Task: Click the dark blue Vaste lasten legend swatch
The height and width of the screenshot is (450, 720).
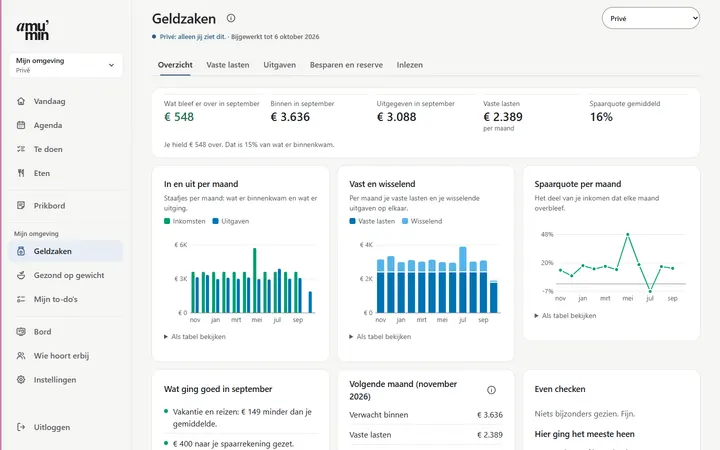Action: click(352, 221)
